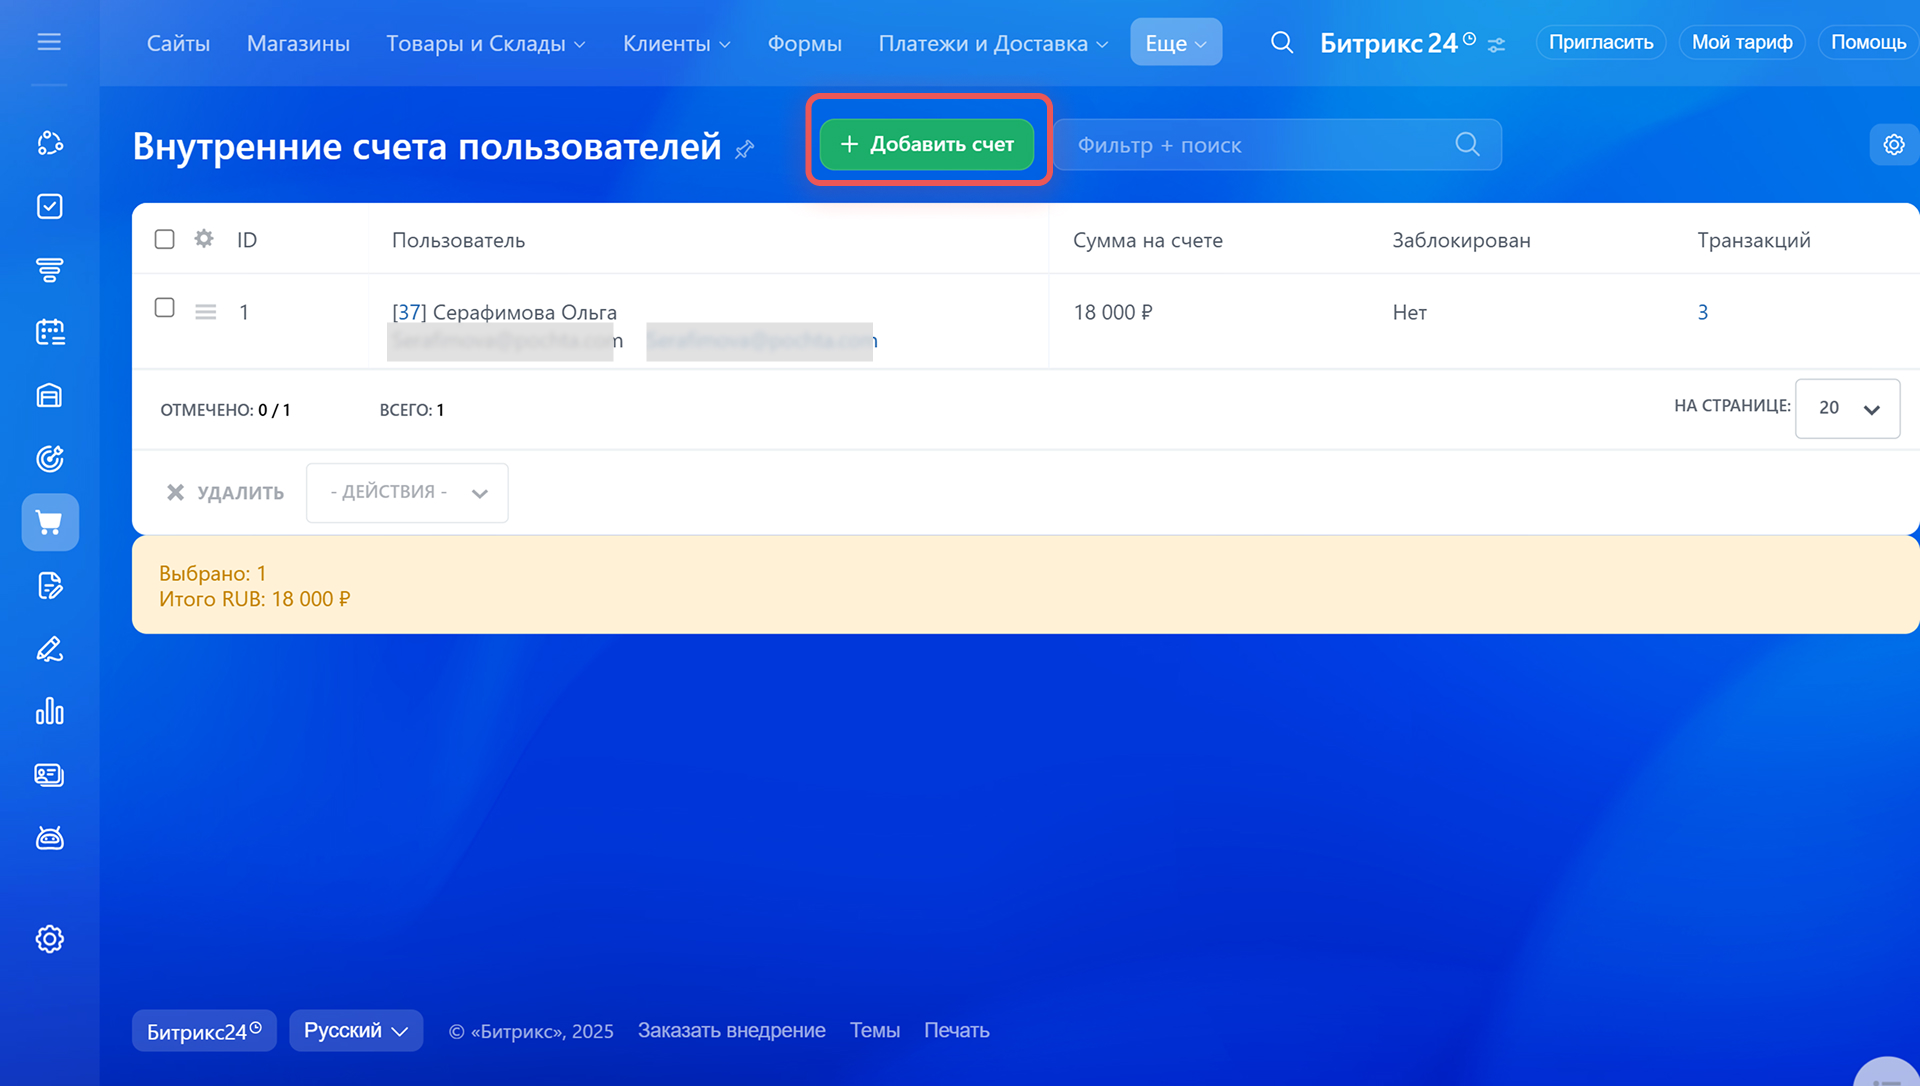Pin page with the icon beside the title
Viewport: 1920px width, 1086px height.
(745, 149)
